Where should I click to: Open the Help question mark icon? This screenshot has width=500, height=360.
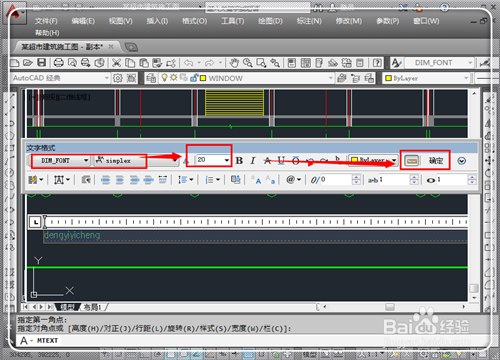click(377, 63)
